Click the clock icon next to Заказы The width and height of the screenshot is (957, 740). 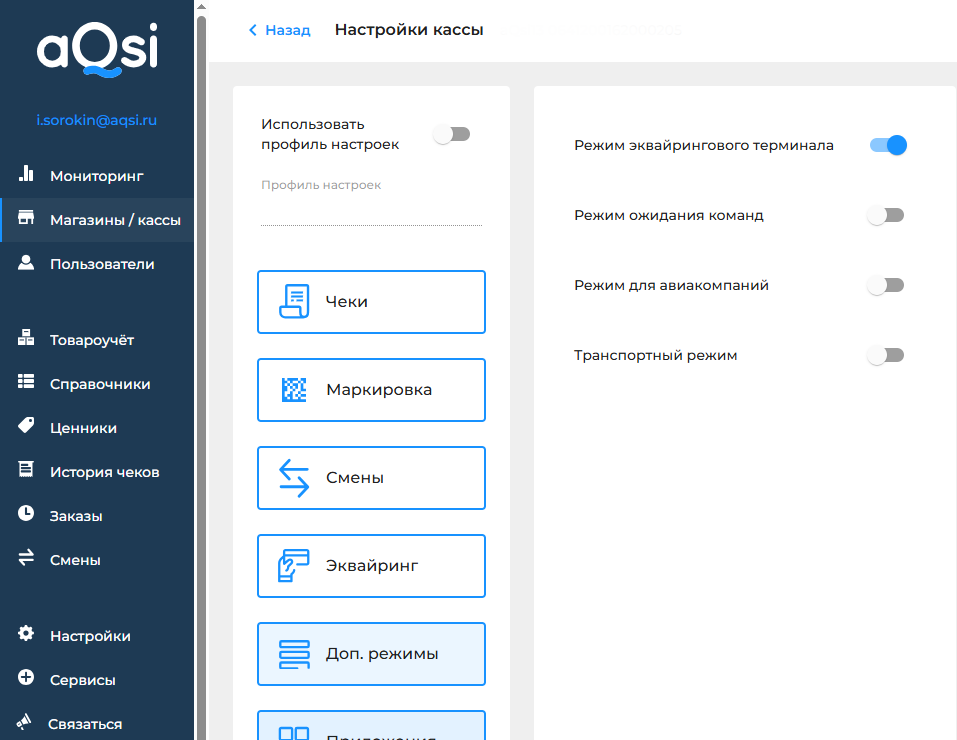click(27, 515)
